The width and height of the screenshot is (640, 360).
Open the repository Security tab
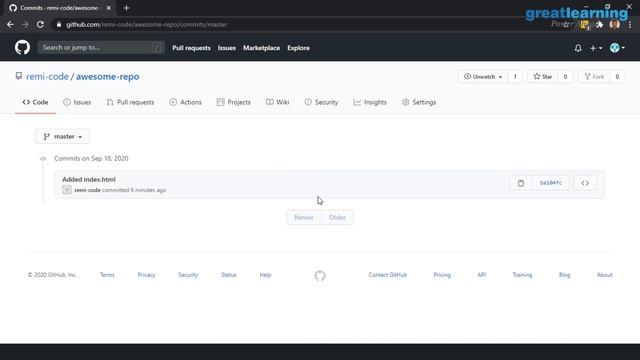321,102
